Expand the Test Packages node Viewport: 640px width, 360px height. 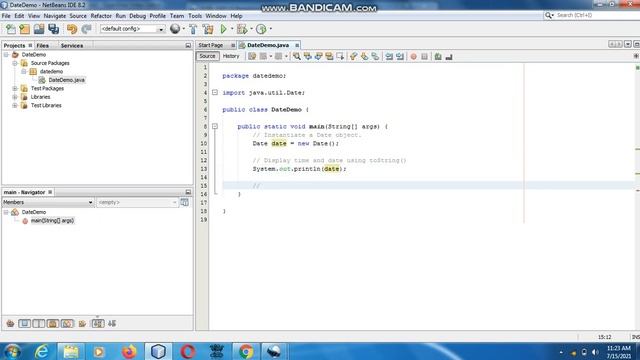[15, 88]
